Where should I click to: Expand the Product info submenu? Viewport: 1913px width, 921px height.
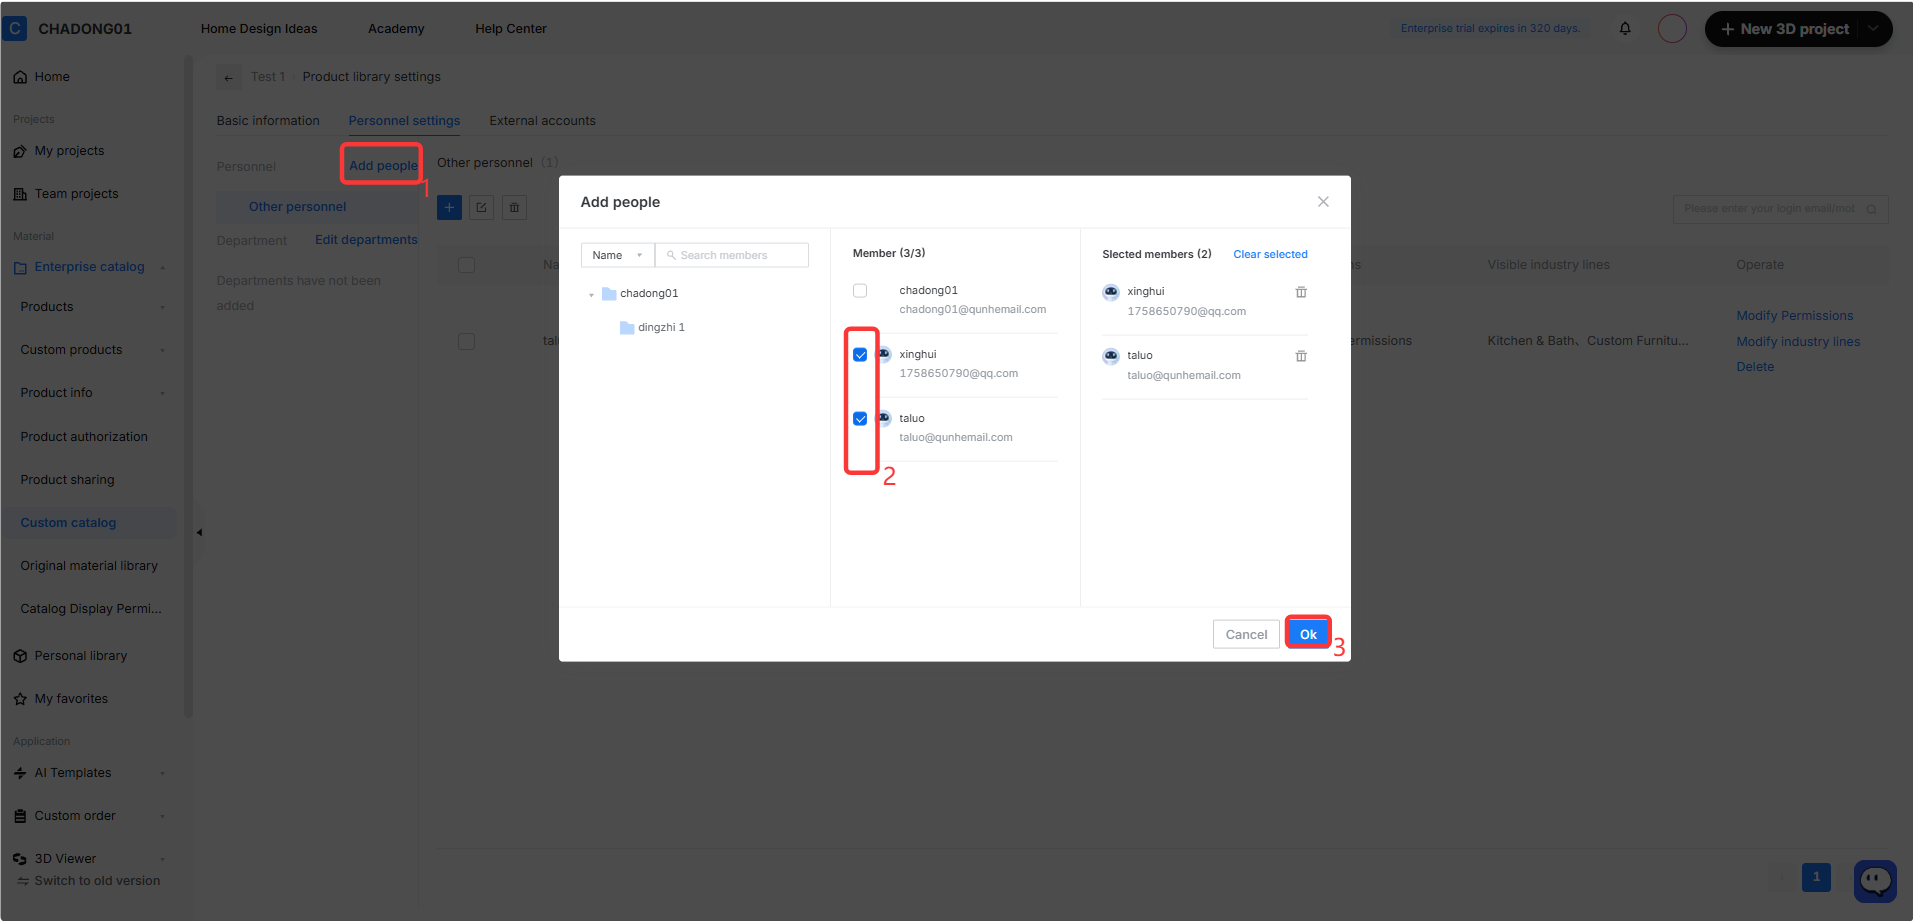click(162, 394)
